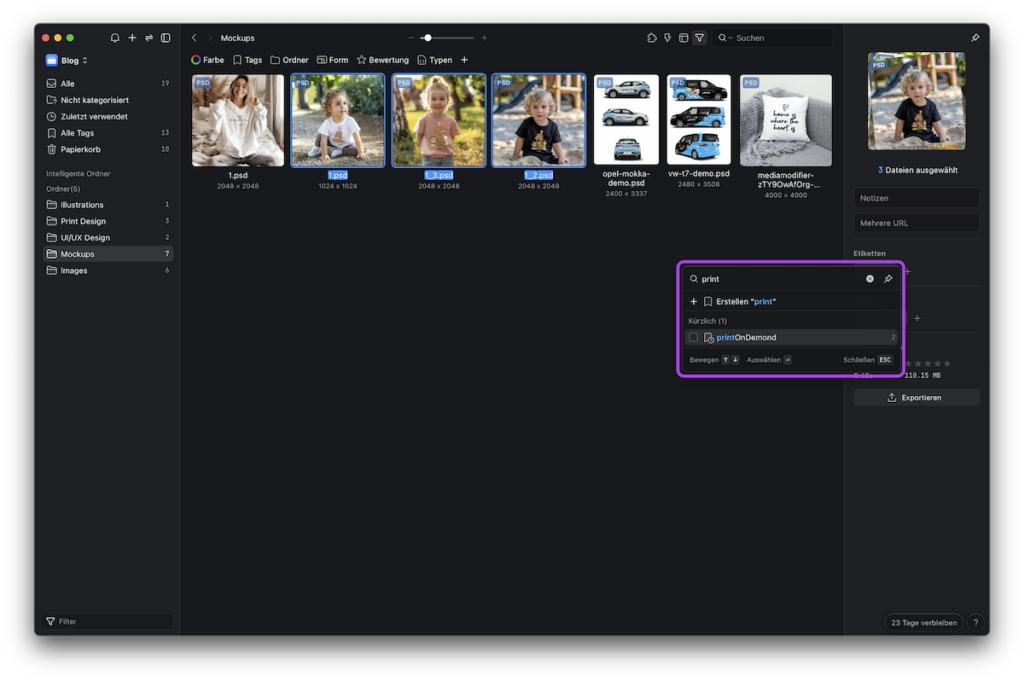The height and width of the screenshot is (681, 1024).
Task: Open the Bewertung rating filter
Action: (x=383, y=60)
